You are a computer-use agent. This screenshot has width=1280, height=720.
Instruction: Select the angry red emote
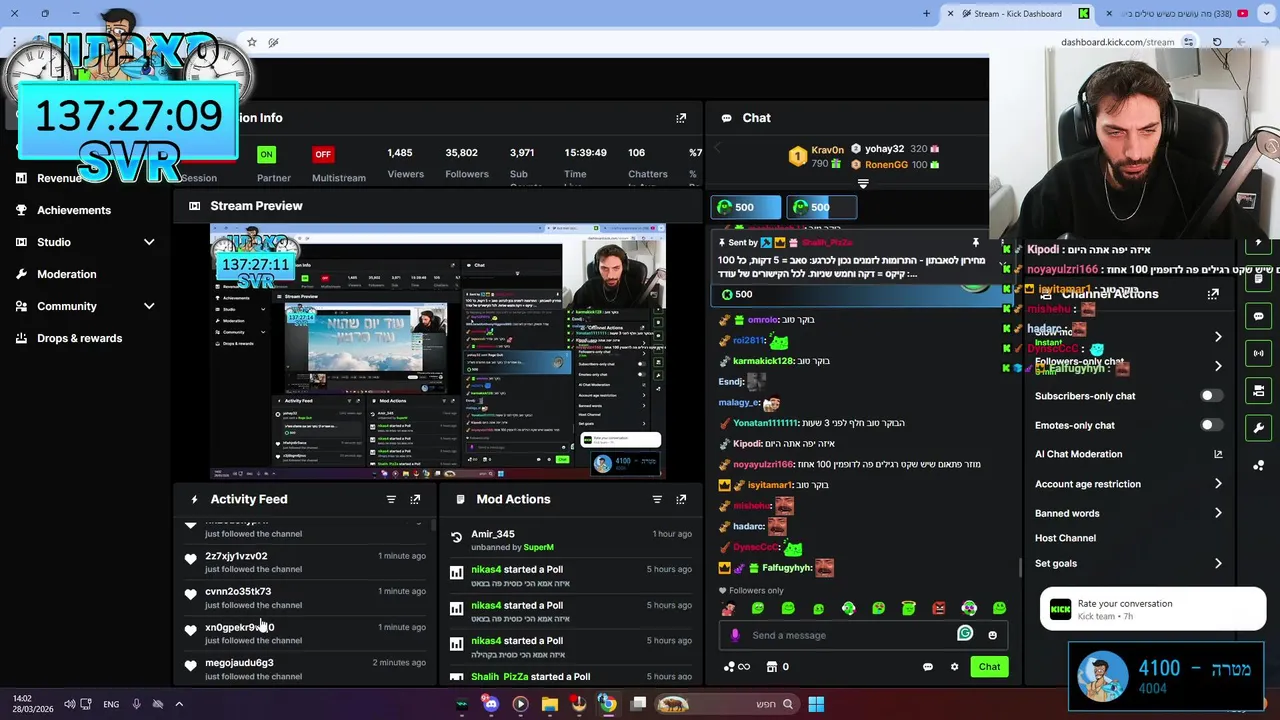click(939, 608)
